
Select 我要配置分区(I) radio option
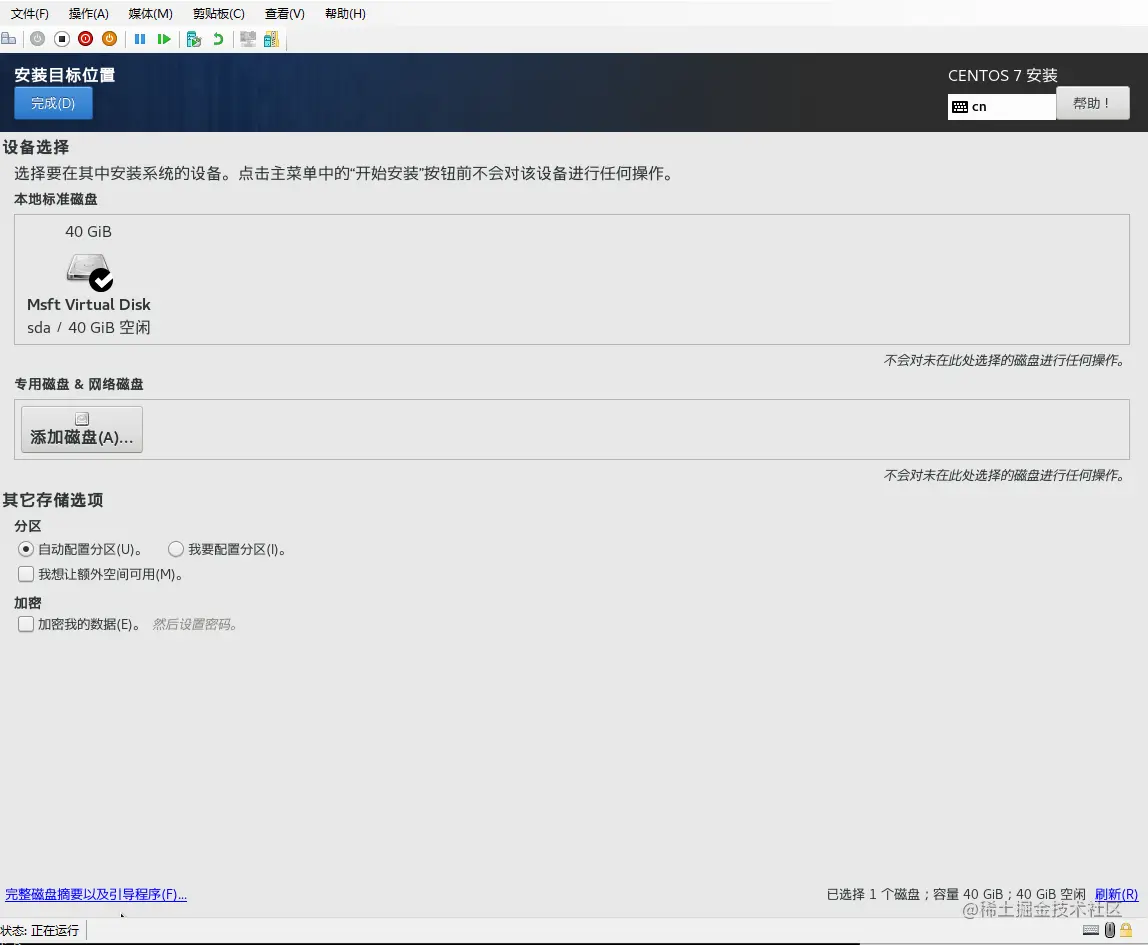(x=176, y=549)
